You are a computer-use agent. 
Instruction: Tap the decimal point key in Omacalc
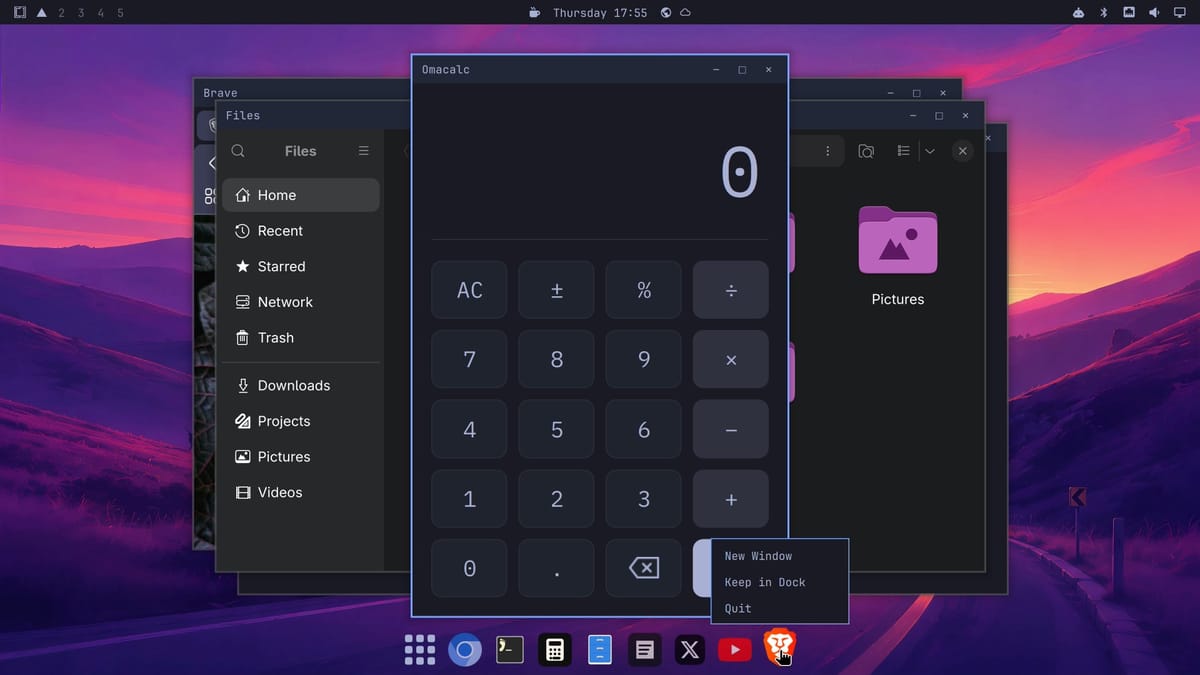point(557,568)
